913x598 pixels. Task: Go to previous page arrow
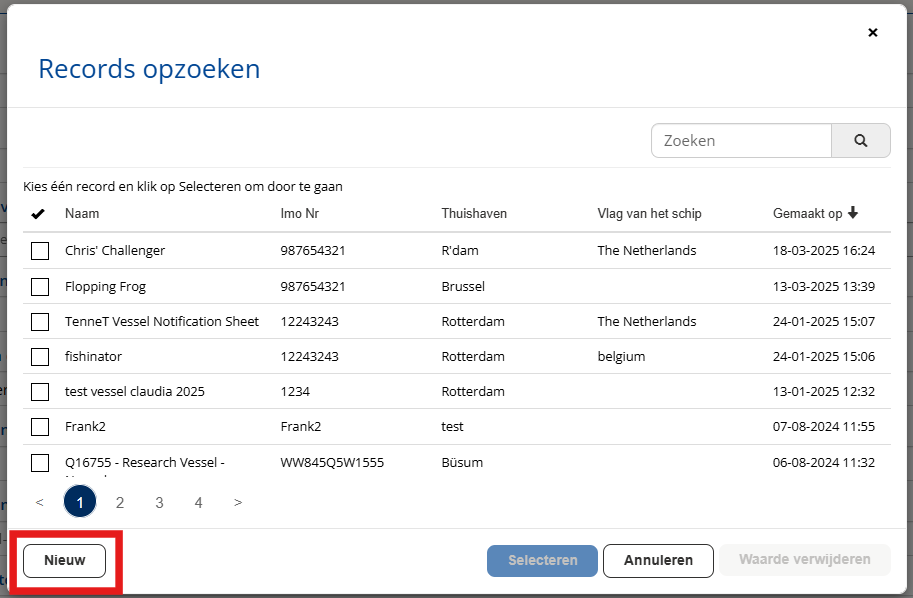click(x=40, y=502)
